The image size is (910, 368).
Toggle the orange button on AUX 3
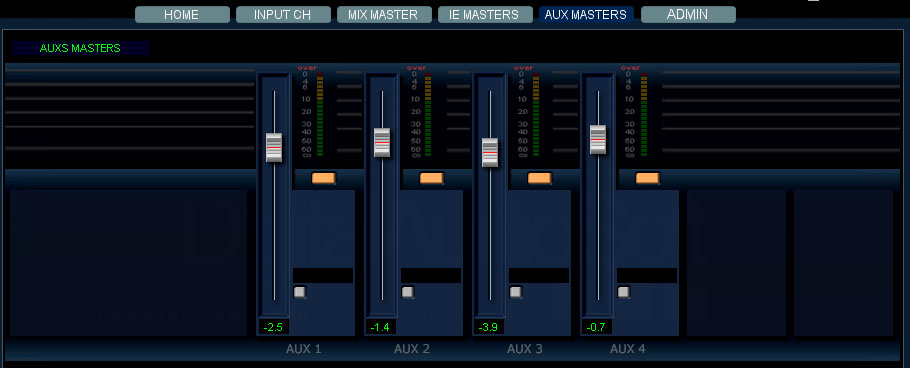coord(540,178)
